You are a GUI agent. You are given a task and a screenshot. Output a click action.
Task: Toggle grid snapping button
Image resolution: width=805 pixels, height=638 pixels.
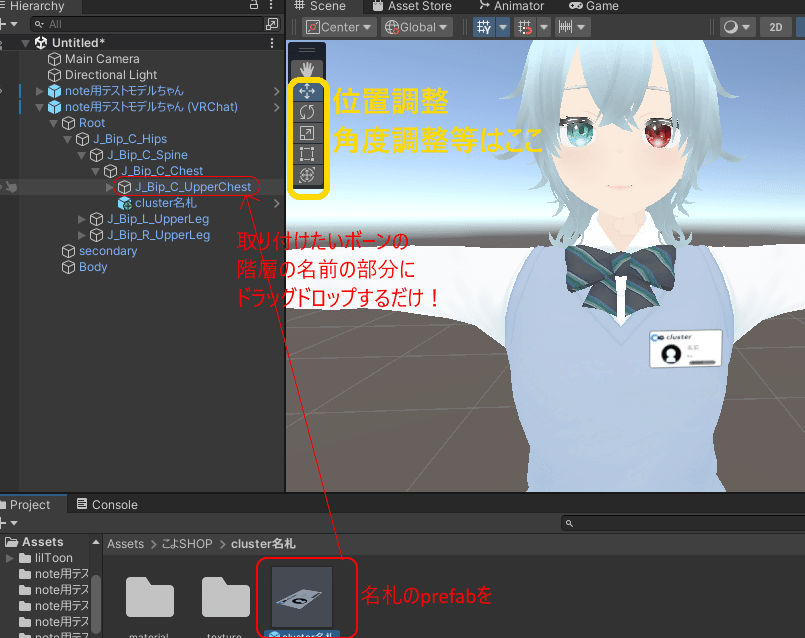pos(525,27)
